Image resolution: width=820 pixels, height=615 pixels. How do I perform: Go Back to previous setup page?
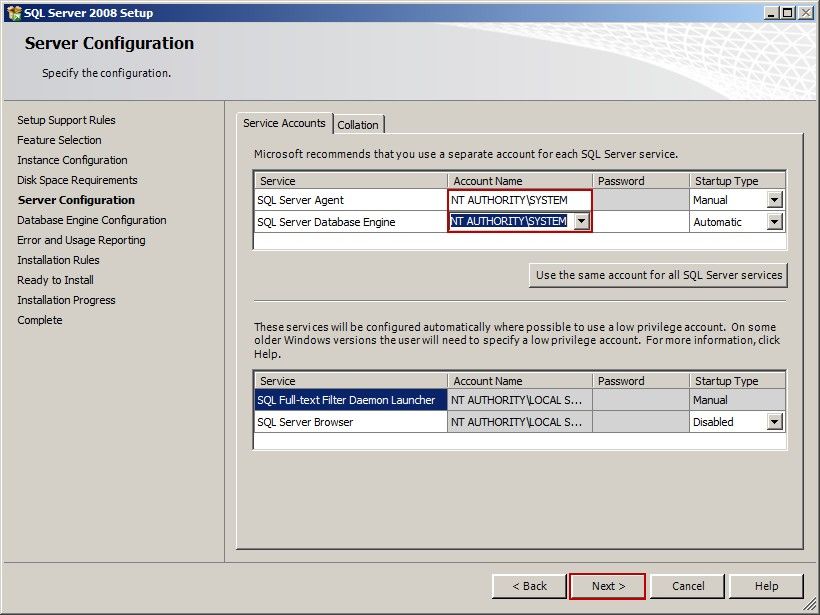click(x=529, y=586)
